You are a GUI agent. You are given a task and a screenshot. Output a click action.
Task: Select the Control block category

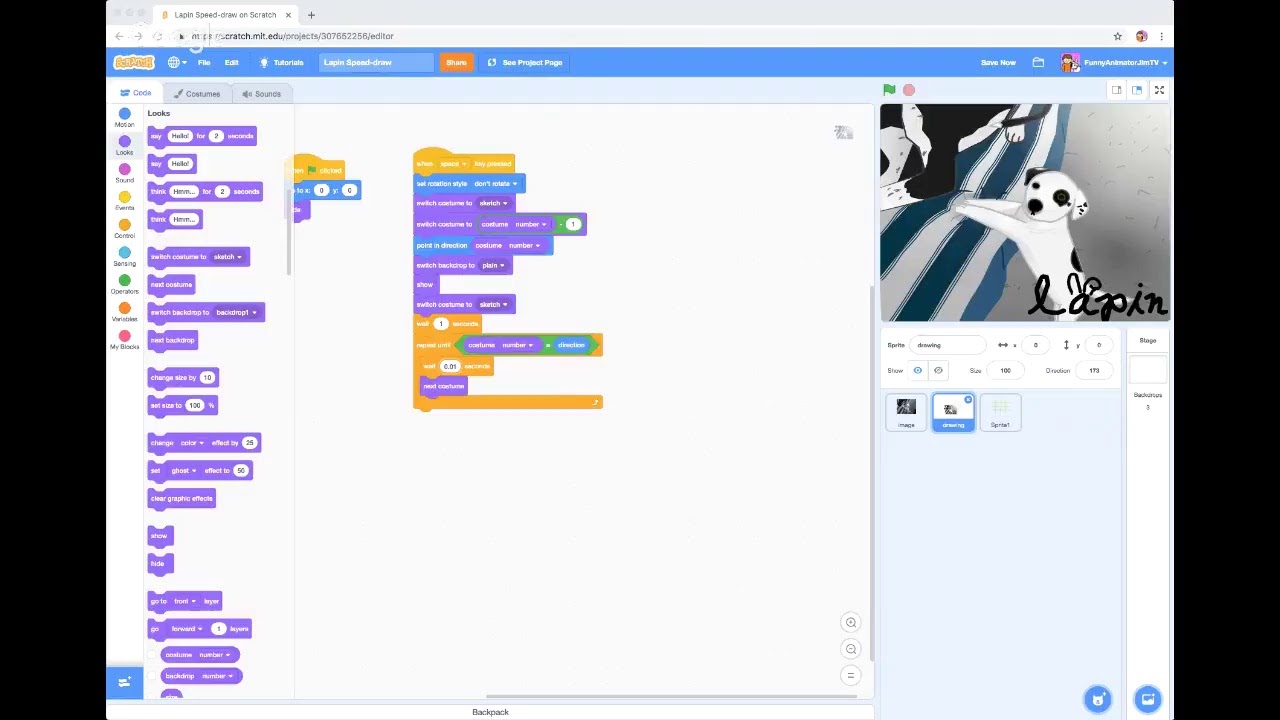coord(124,229)
